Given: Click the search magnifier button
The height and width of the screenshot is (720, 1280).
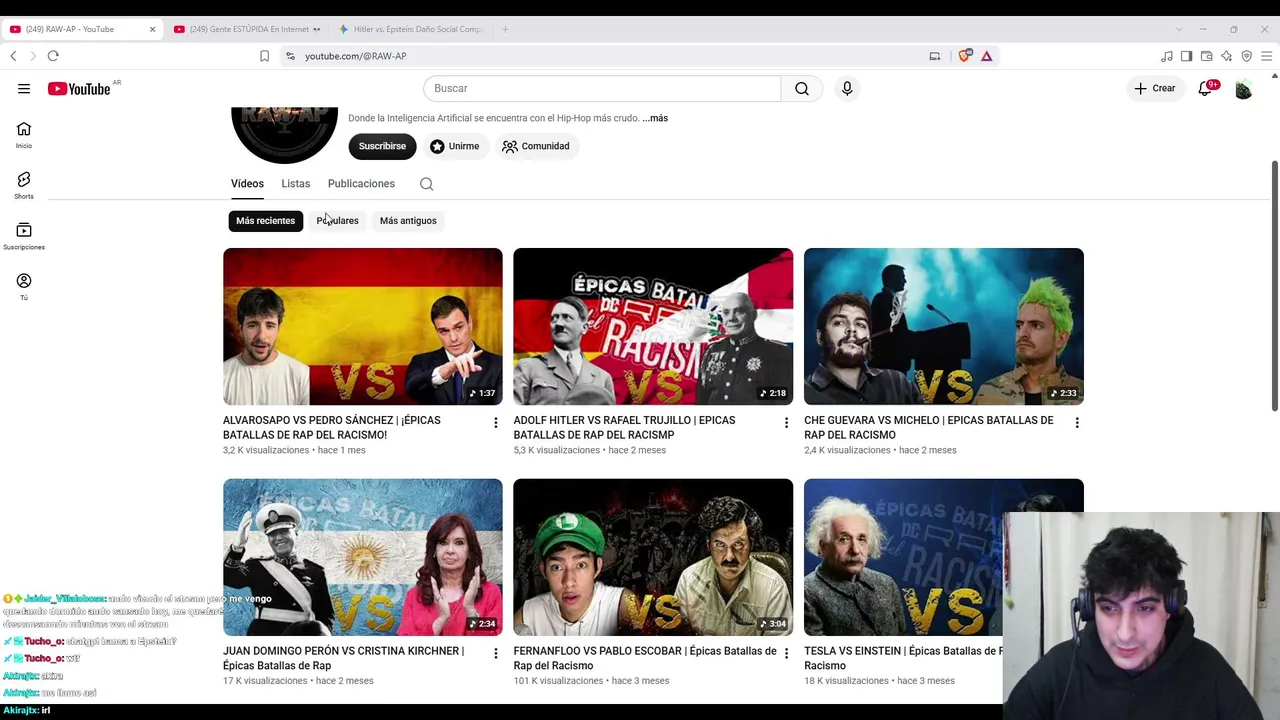Looking at the screenshot, I should click(802, 89).
